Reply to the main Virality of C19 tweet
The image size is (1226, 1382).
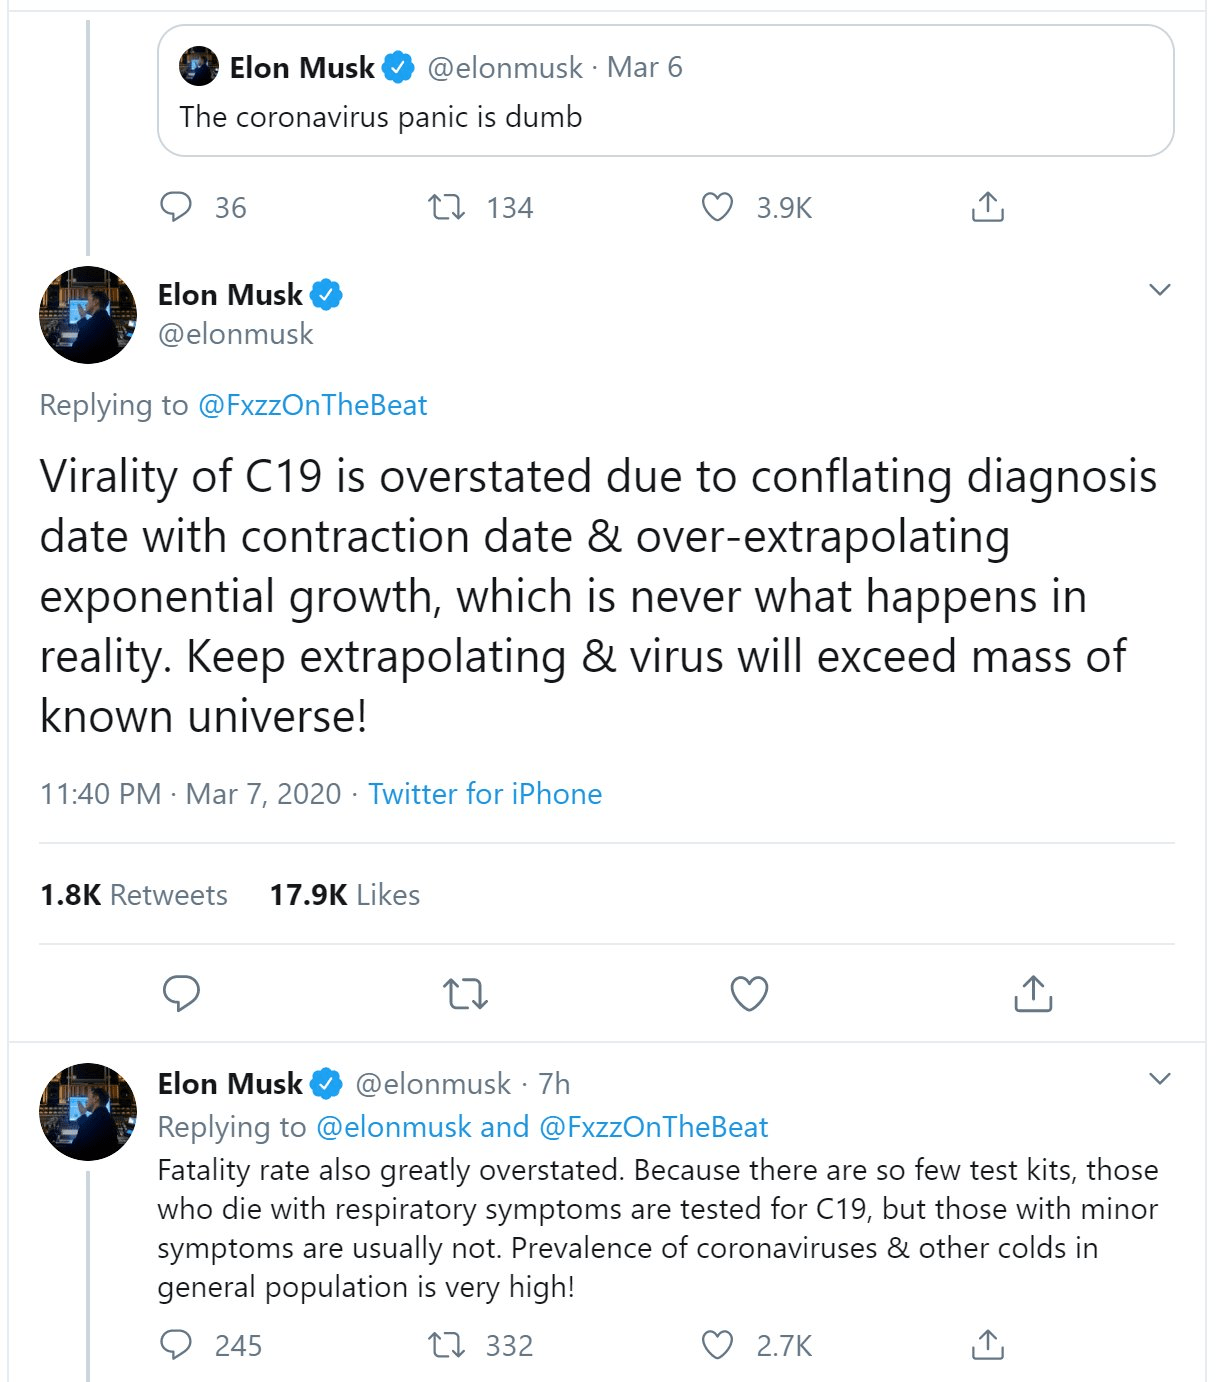[181, 994]
